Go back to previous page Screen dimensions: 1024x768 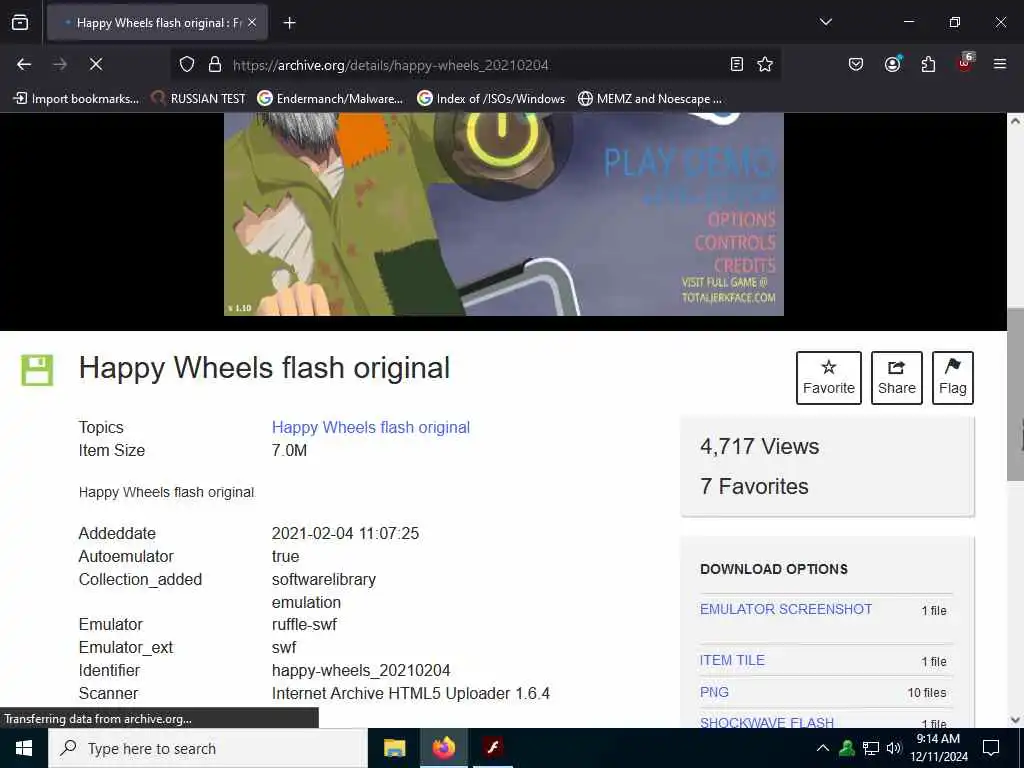pyautogui.click(x=24, y=64)
